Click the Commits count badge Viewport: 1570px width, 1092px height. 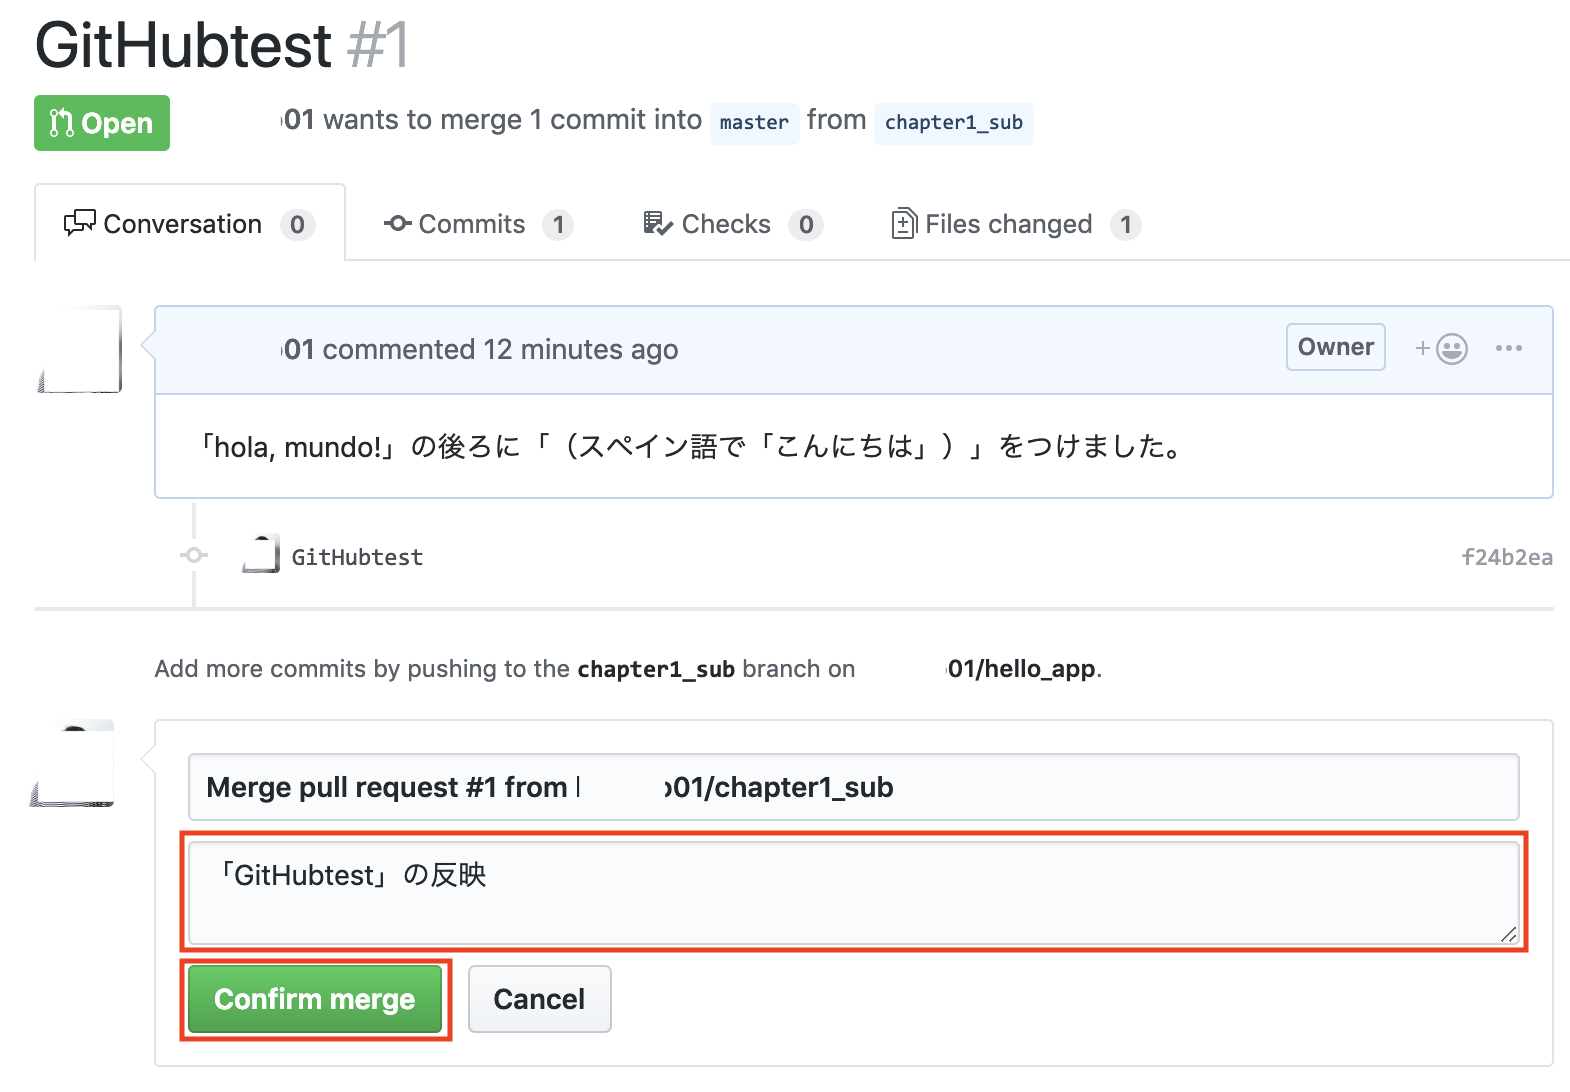(x=558, y=225)
